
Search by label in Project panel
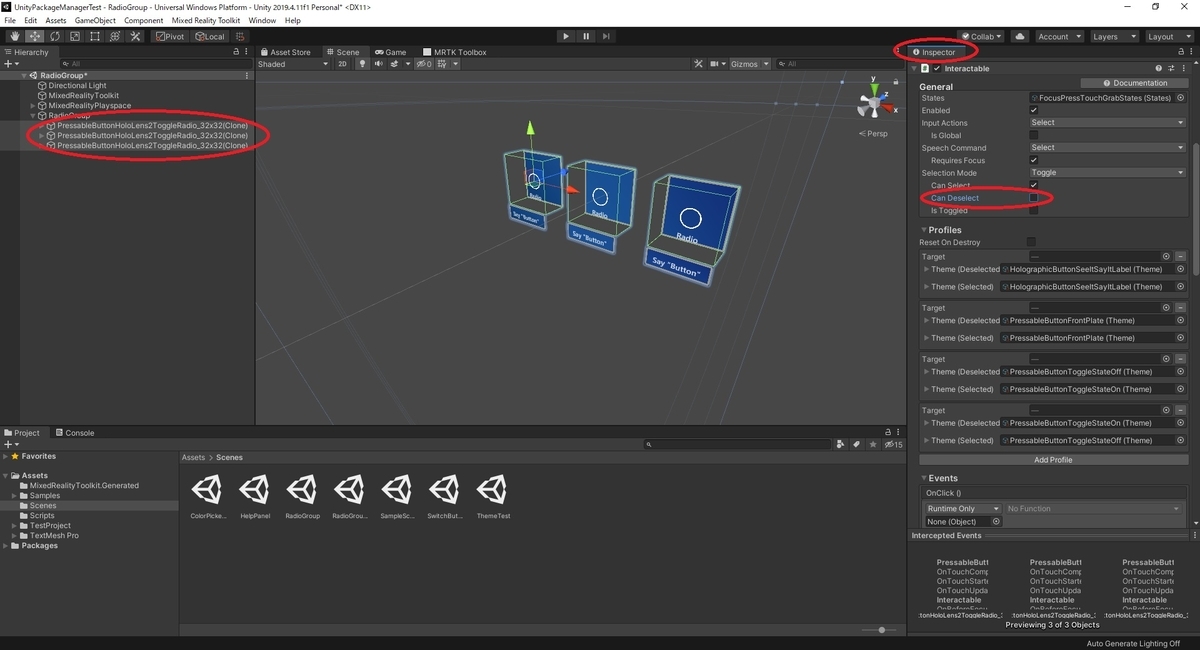pyautogui.click(x=855, y=445)
